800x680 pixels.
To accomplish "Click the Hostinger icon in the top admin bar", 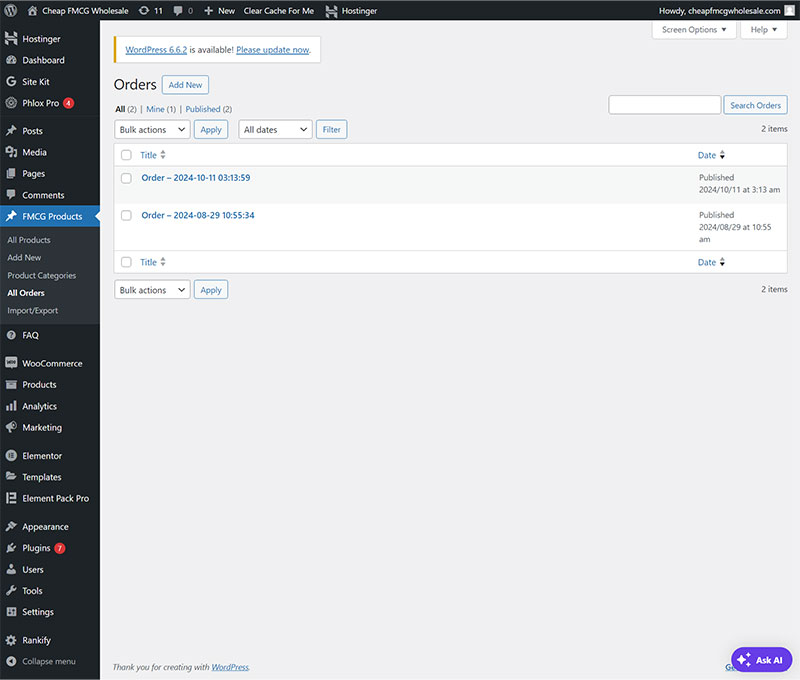I will [331, 11].
